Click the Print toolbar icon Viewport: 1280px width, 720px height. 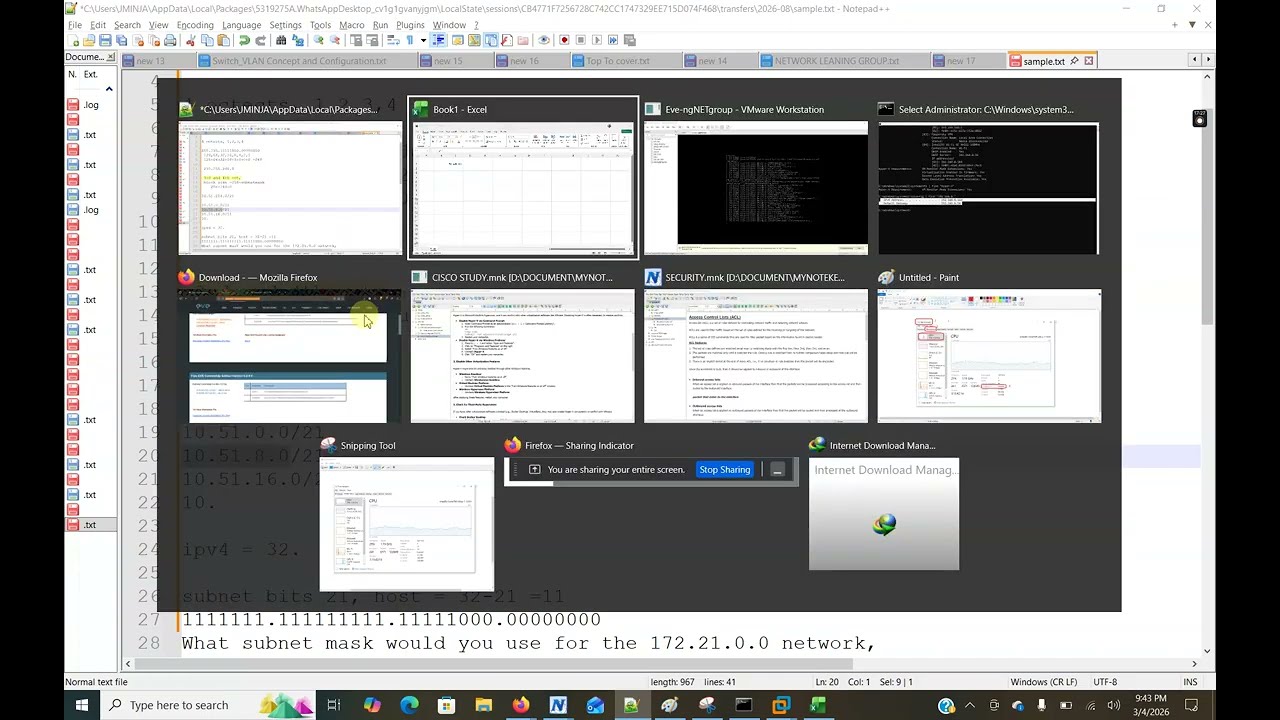[170, 40]
